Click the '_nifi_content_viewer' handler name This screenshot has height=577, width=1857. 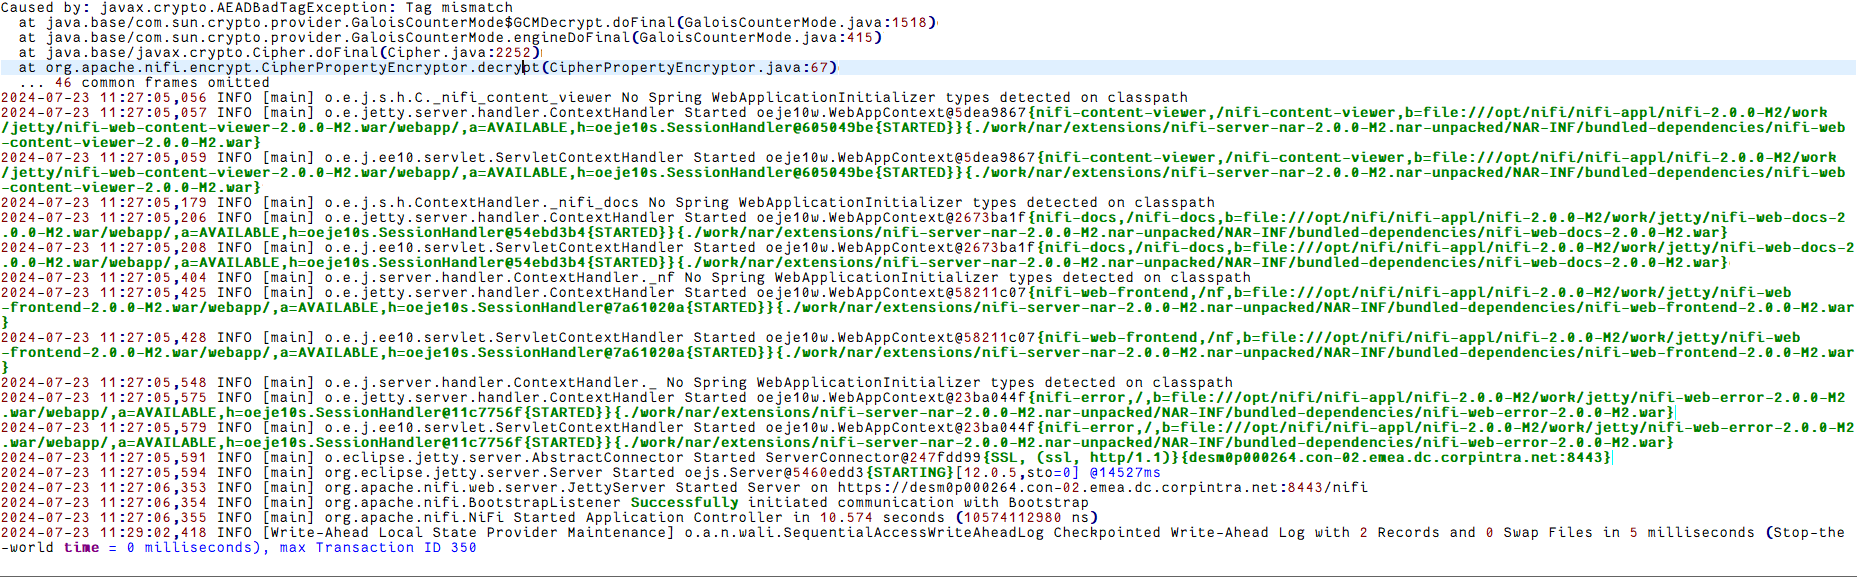(522, 97)
